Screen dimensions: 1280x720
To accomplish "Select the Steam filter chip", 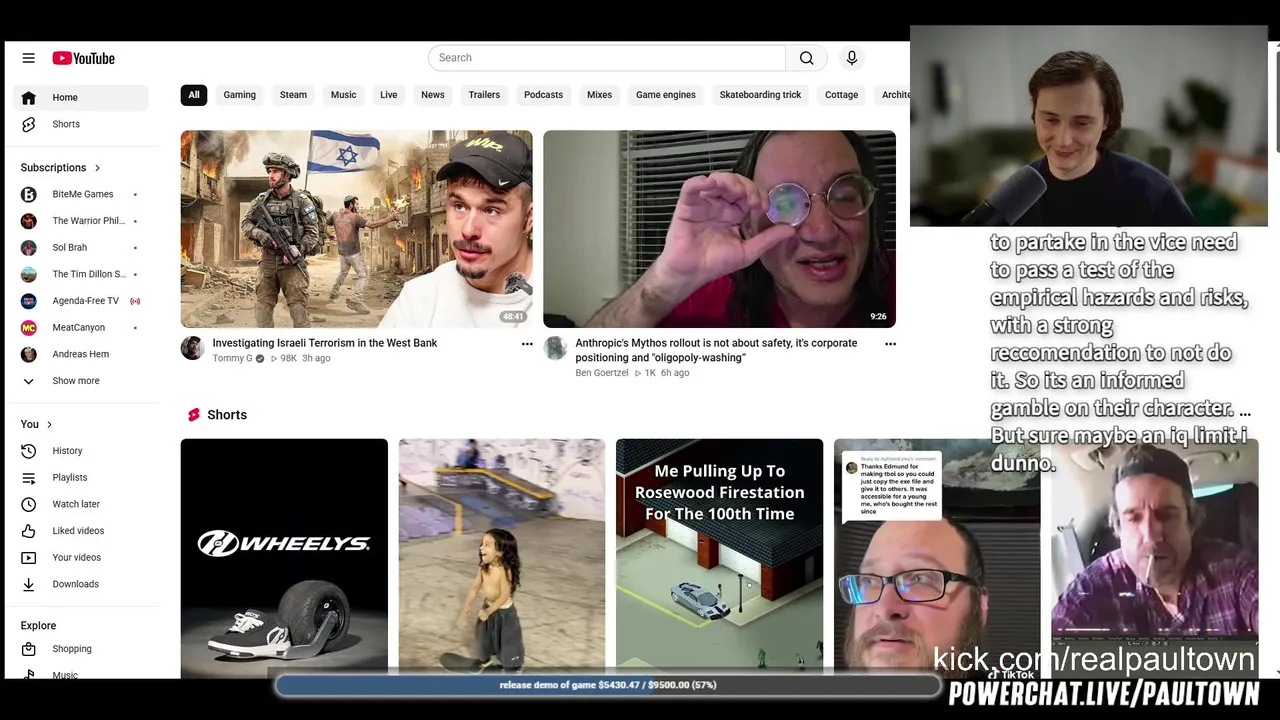I will [x=293, y=95].
